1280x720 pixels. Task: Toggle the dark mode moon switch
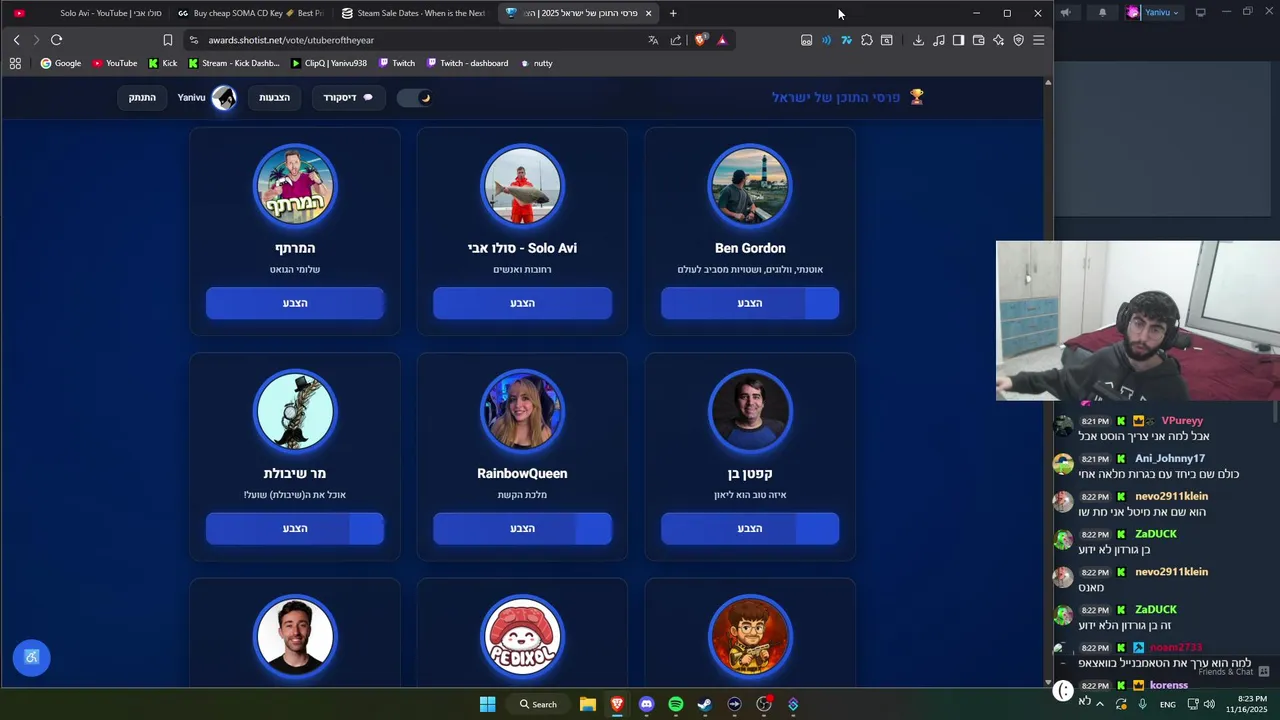coord(414,97)
